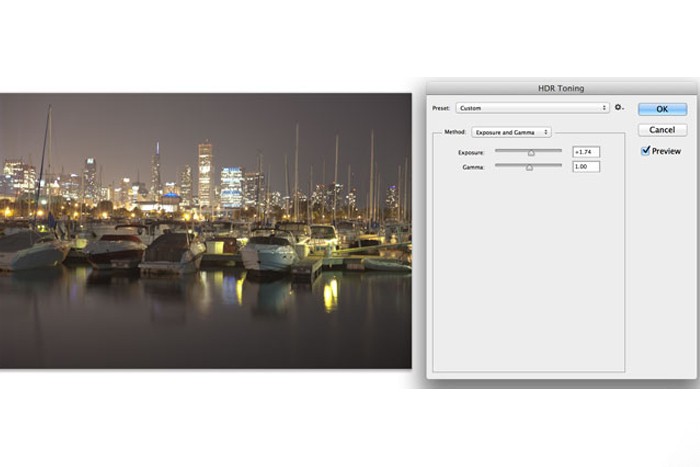The height and width of the screenshot is (467, 700).
Task: Confirm HDR Toning with OK
Action: [x=662, y=109]
